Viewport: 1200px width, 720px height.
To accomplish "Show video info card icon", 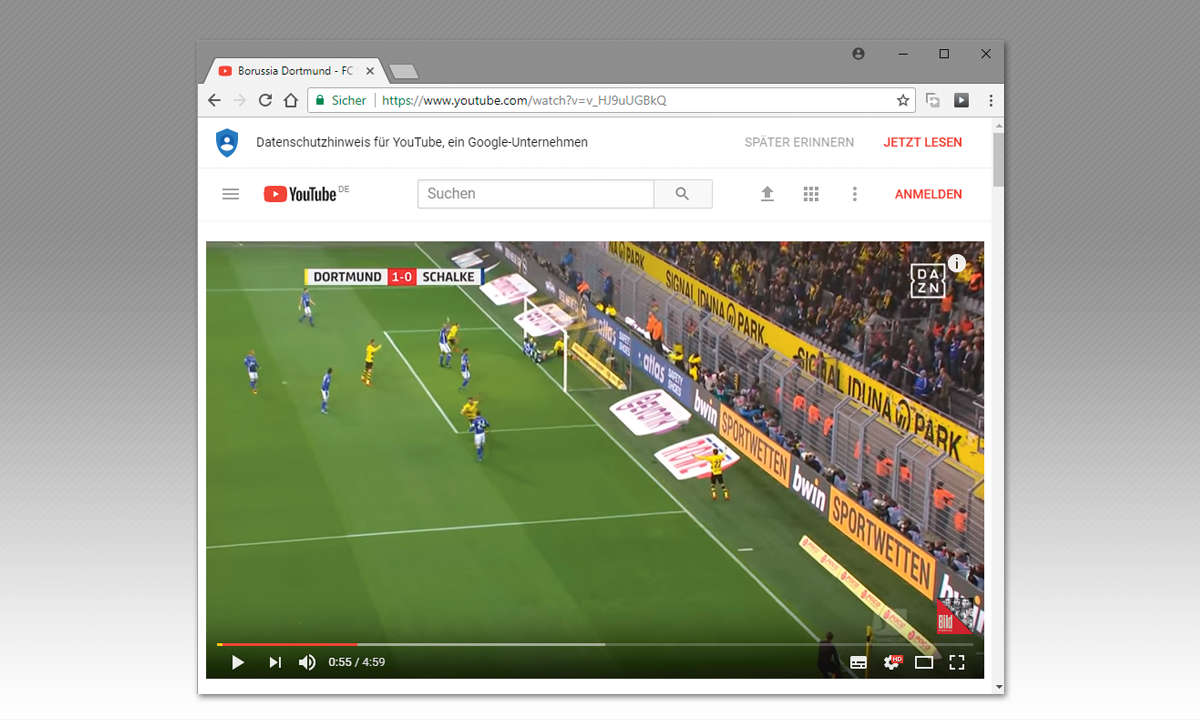I will pos(957,263).
